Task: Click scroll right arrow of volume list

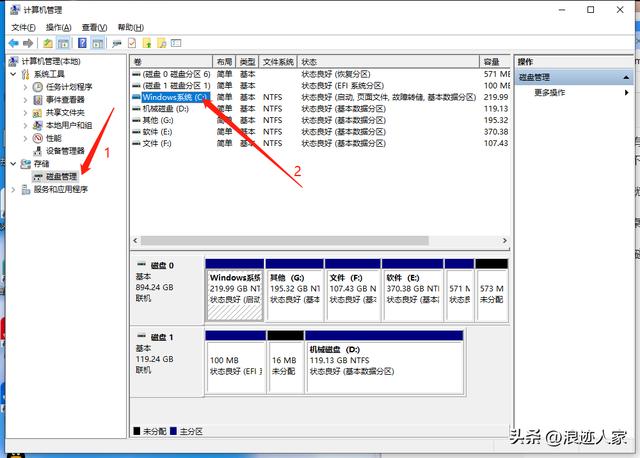Action: (x=504, y=240)
